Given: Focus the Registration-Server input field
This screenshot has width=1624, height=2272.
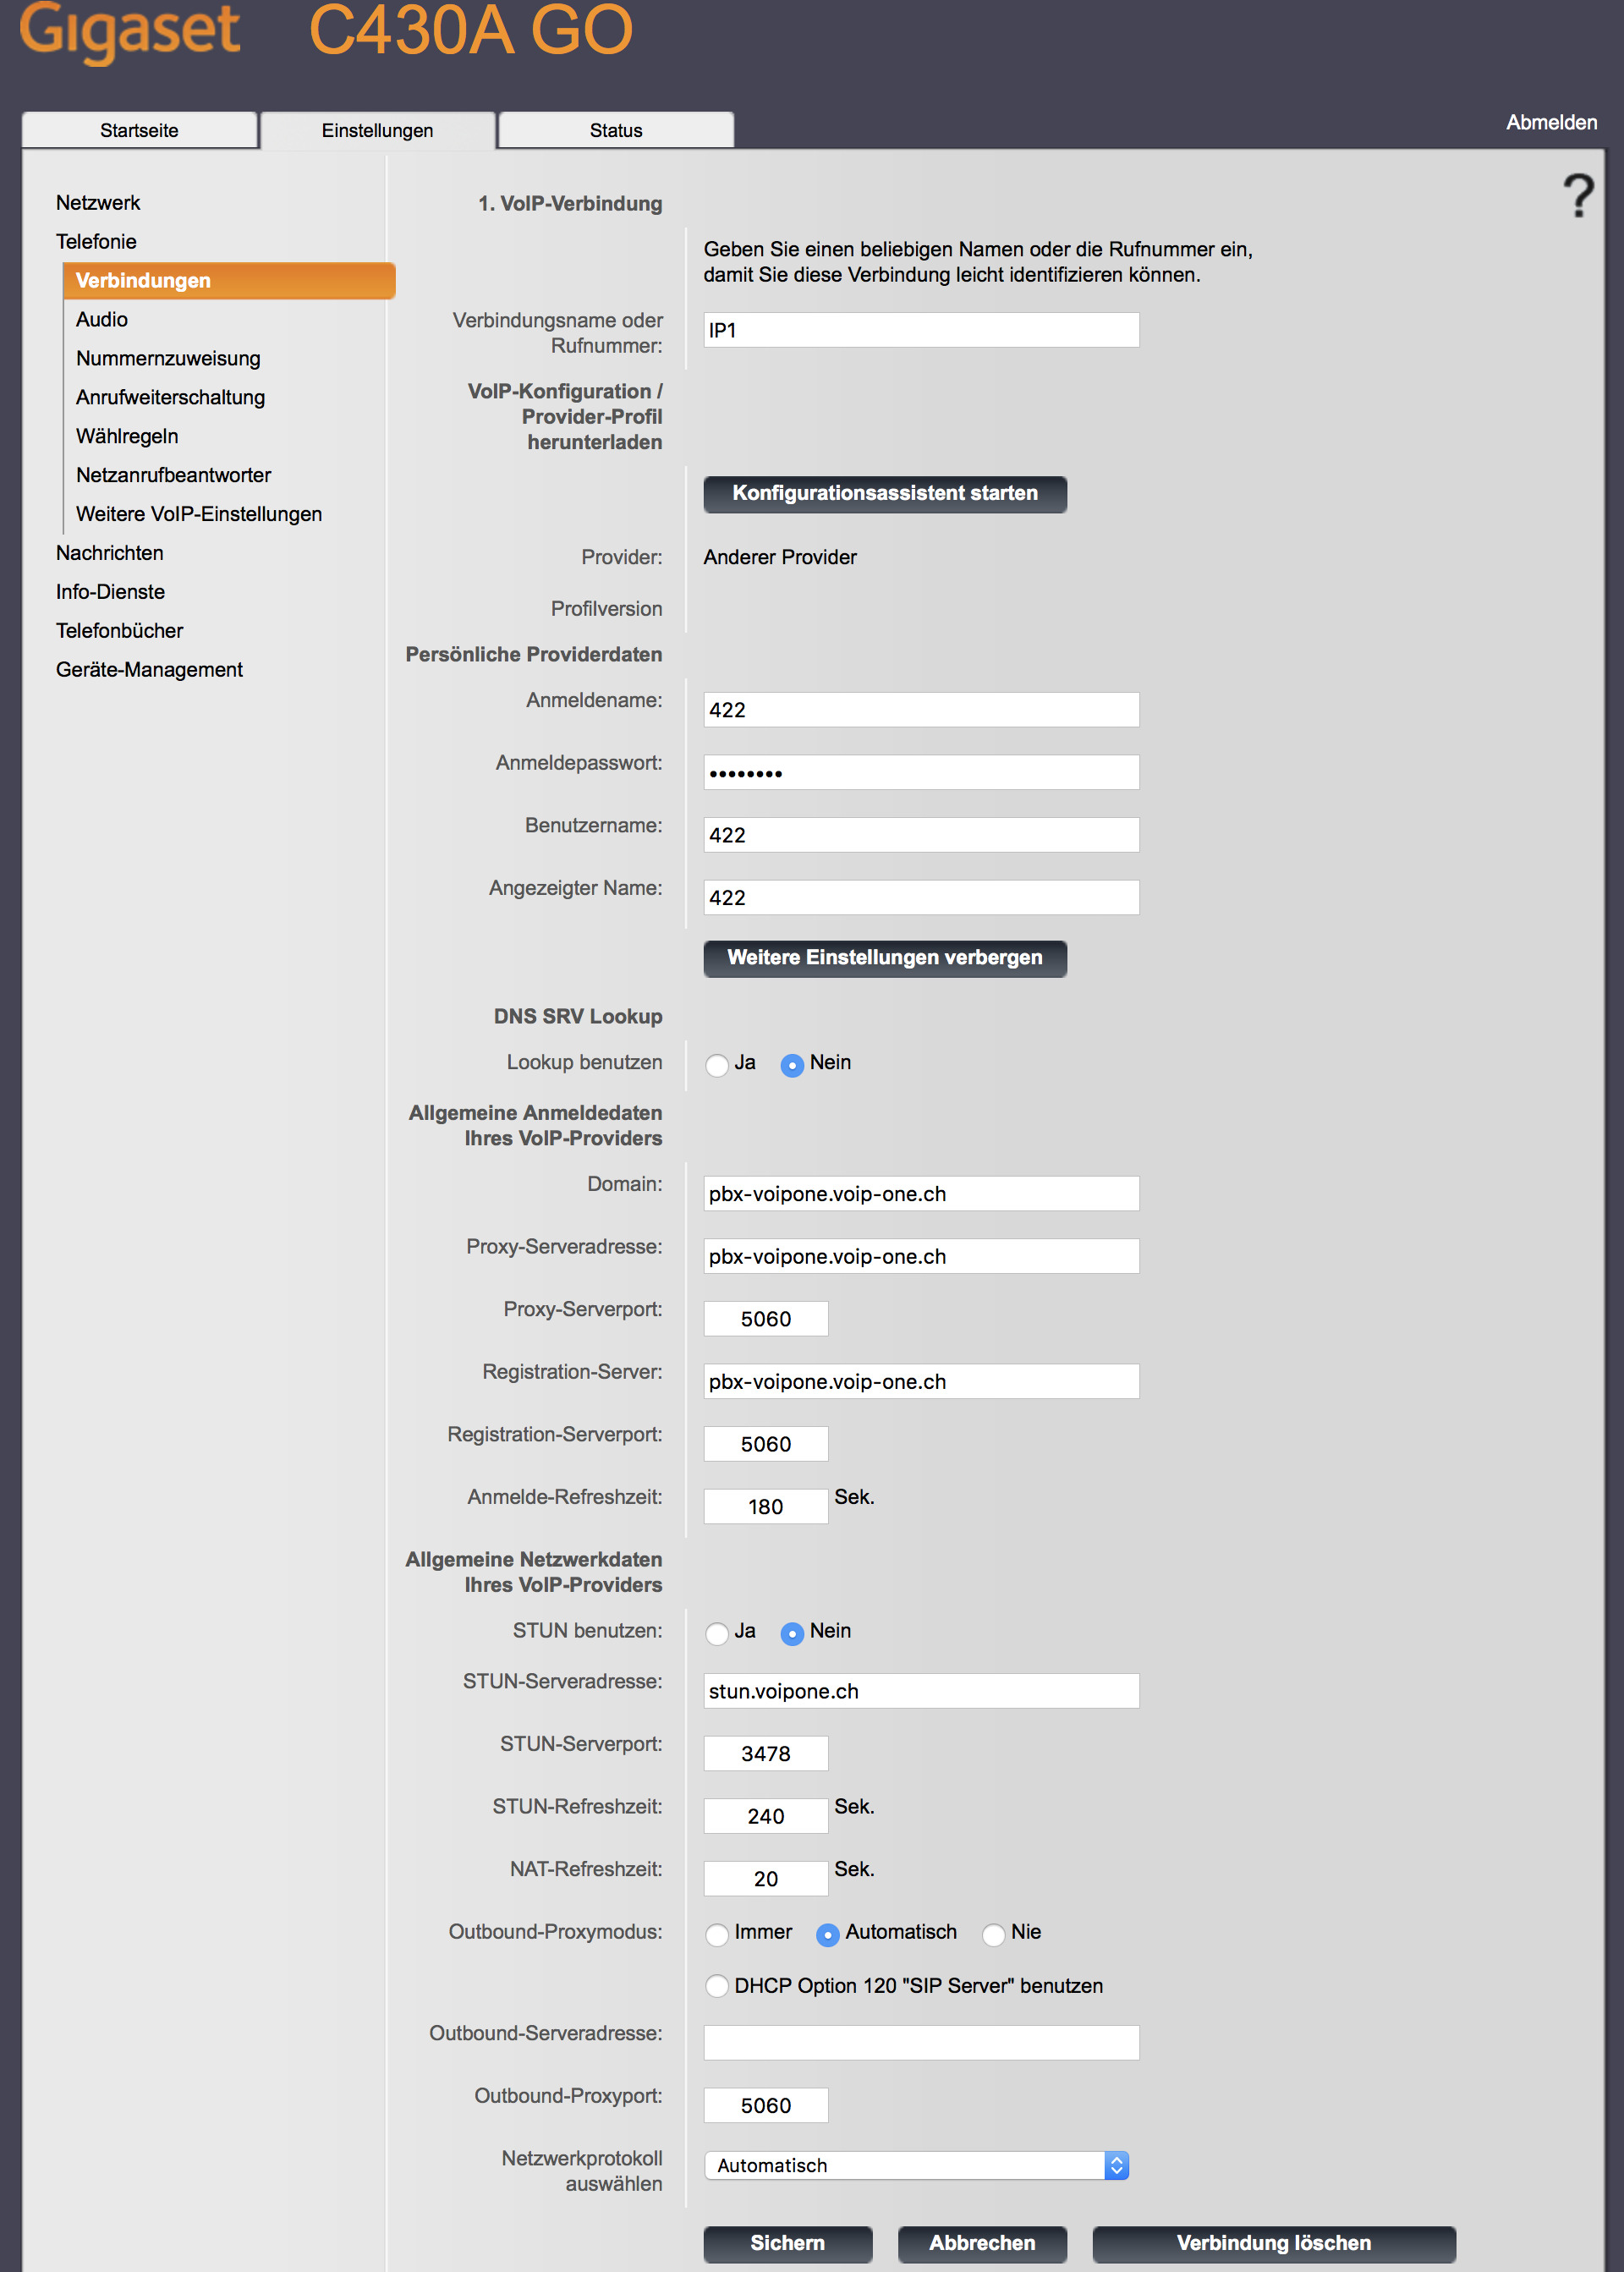Looking at the screenshot, I should (921, 1381).
